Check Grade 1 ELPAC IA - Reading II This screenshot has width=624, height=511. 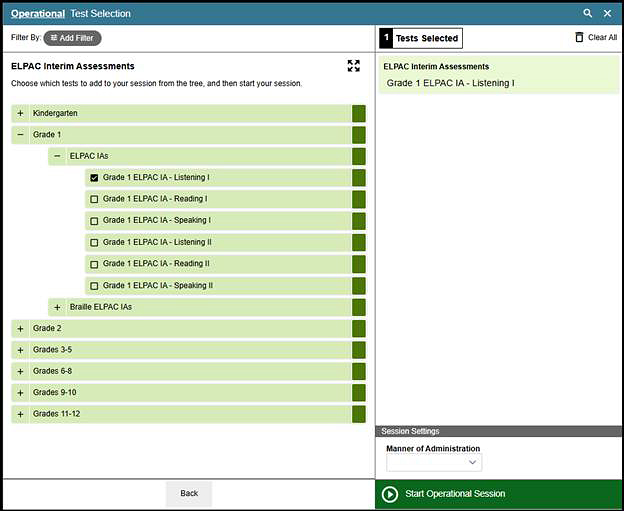tap(94, 264)
